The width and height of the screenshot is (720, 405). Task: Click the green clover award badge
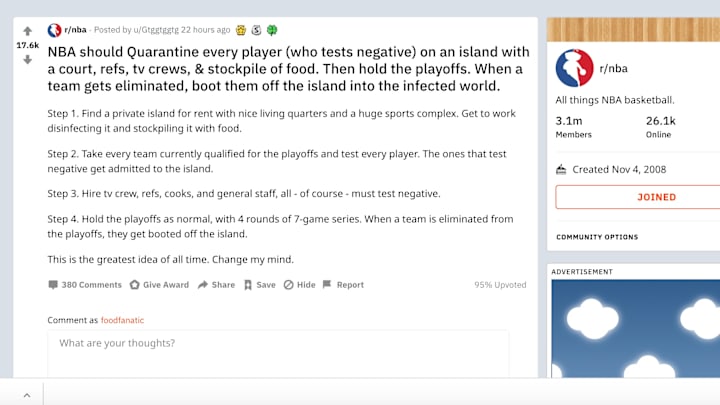click(272, 30)
